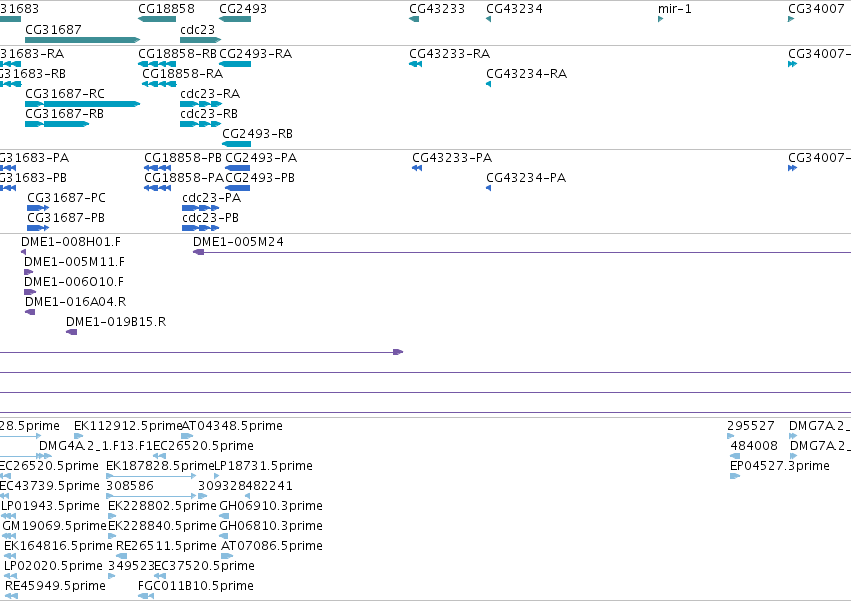This screenshot has width=851, height=601.
Task: Select the DME1-005M24 BAC label
Action: (238, 242)
